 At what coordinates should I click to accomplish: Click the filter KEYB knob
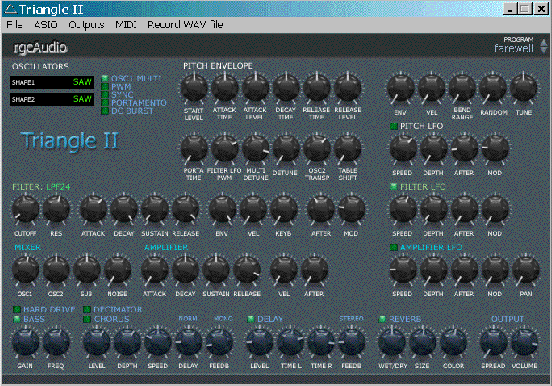pyautogui.click(x=284, y=210)
